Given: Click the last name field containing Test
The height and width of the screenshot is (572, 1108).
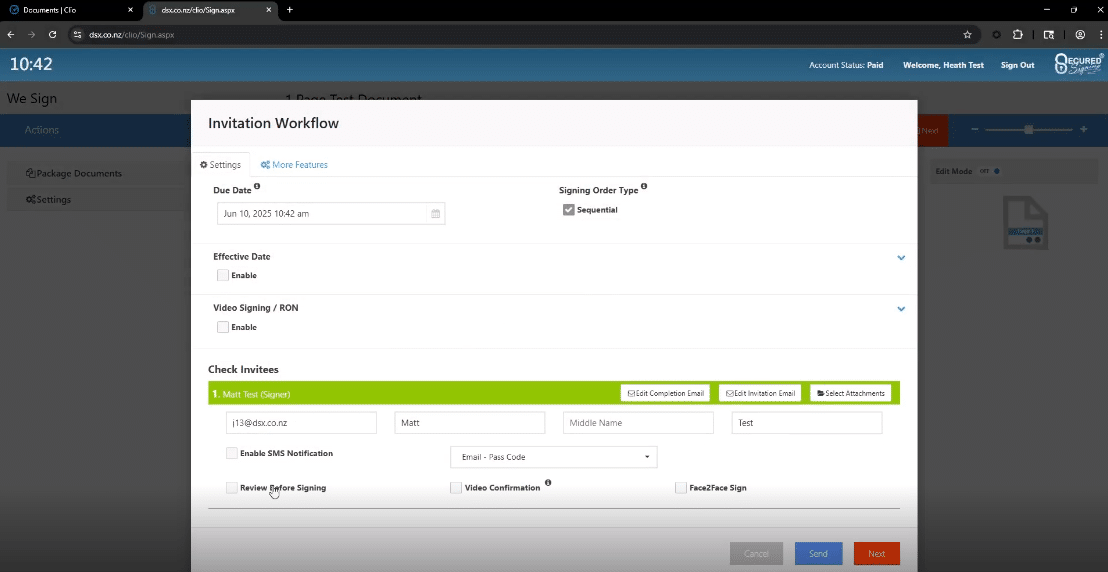Looking at the screenshot, I should point(807,423).
